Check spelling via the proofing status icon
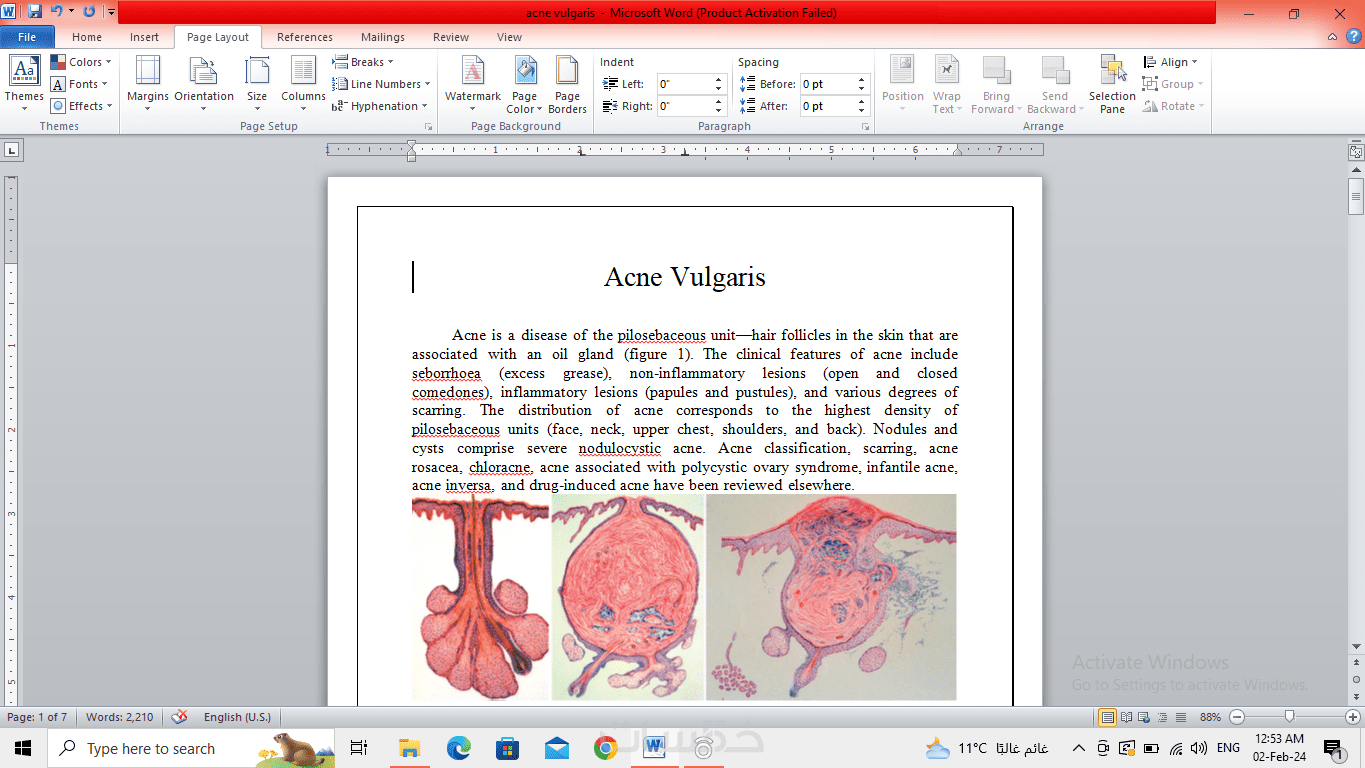Viewport: 1365px width, 768px height. pos(180,717)
